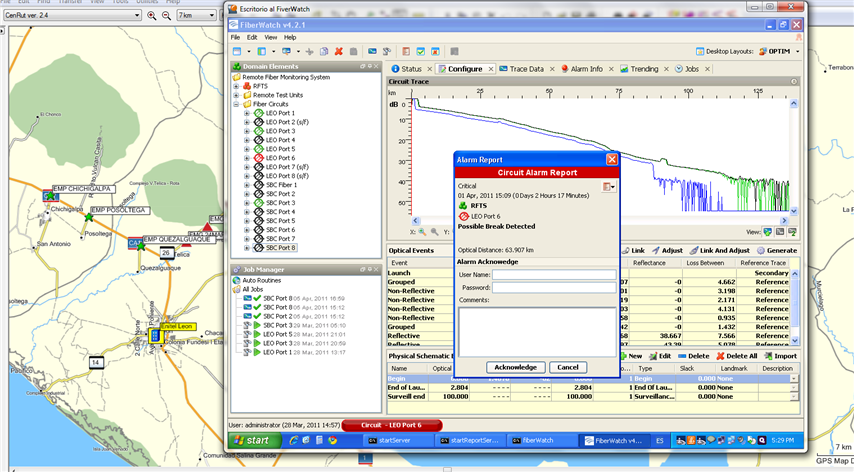Screen dimensions: 854x472
Task: Open Chrome from taskbar quick launch
Action: point(333,440)
